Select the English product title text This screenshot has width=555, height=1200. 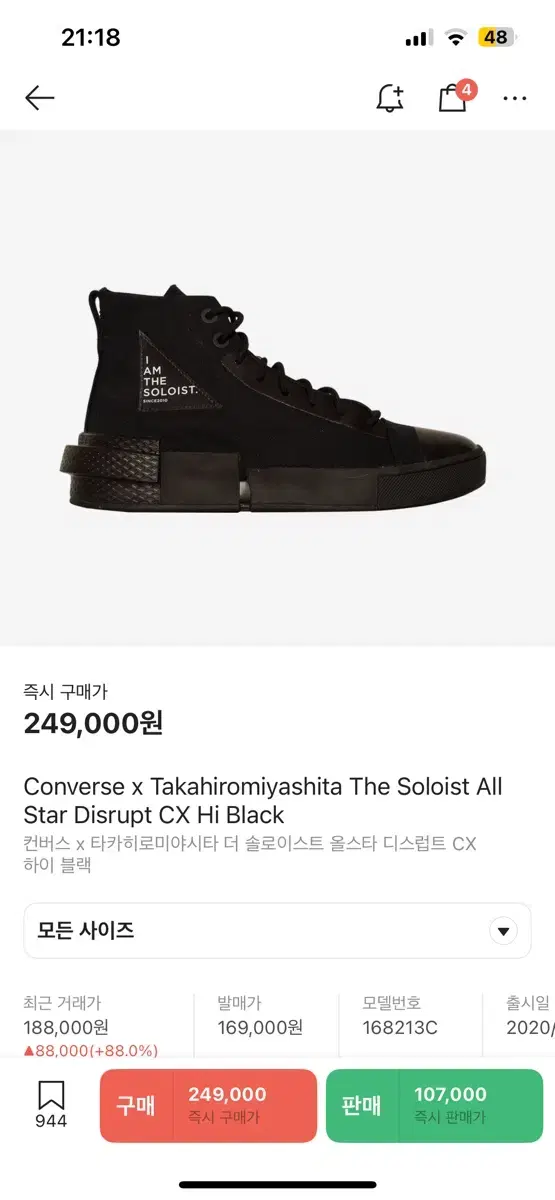[263, 800]
